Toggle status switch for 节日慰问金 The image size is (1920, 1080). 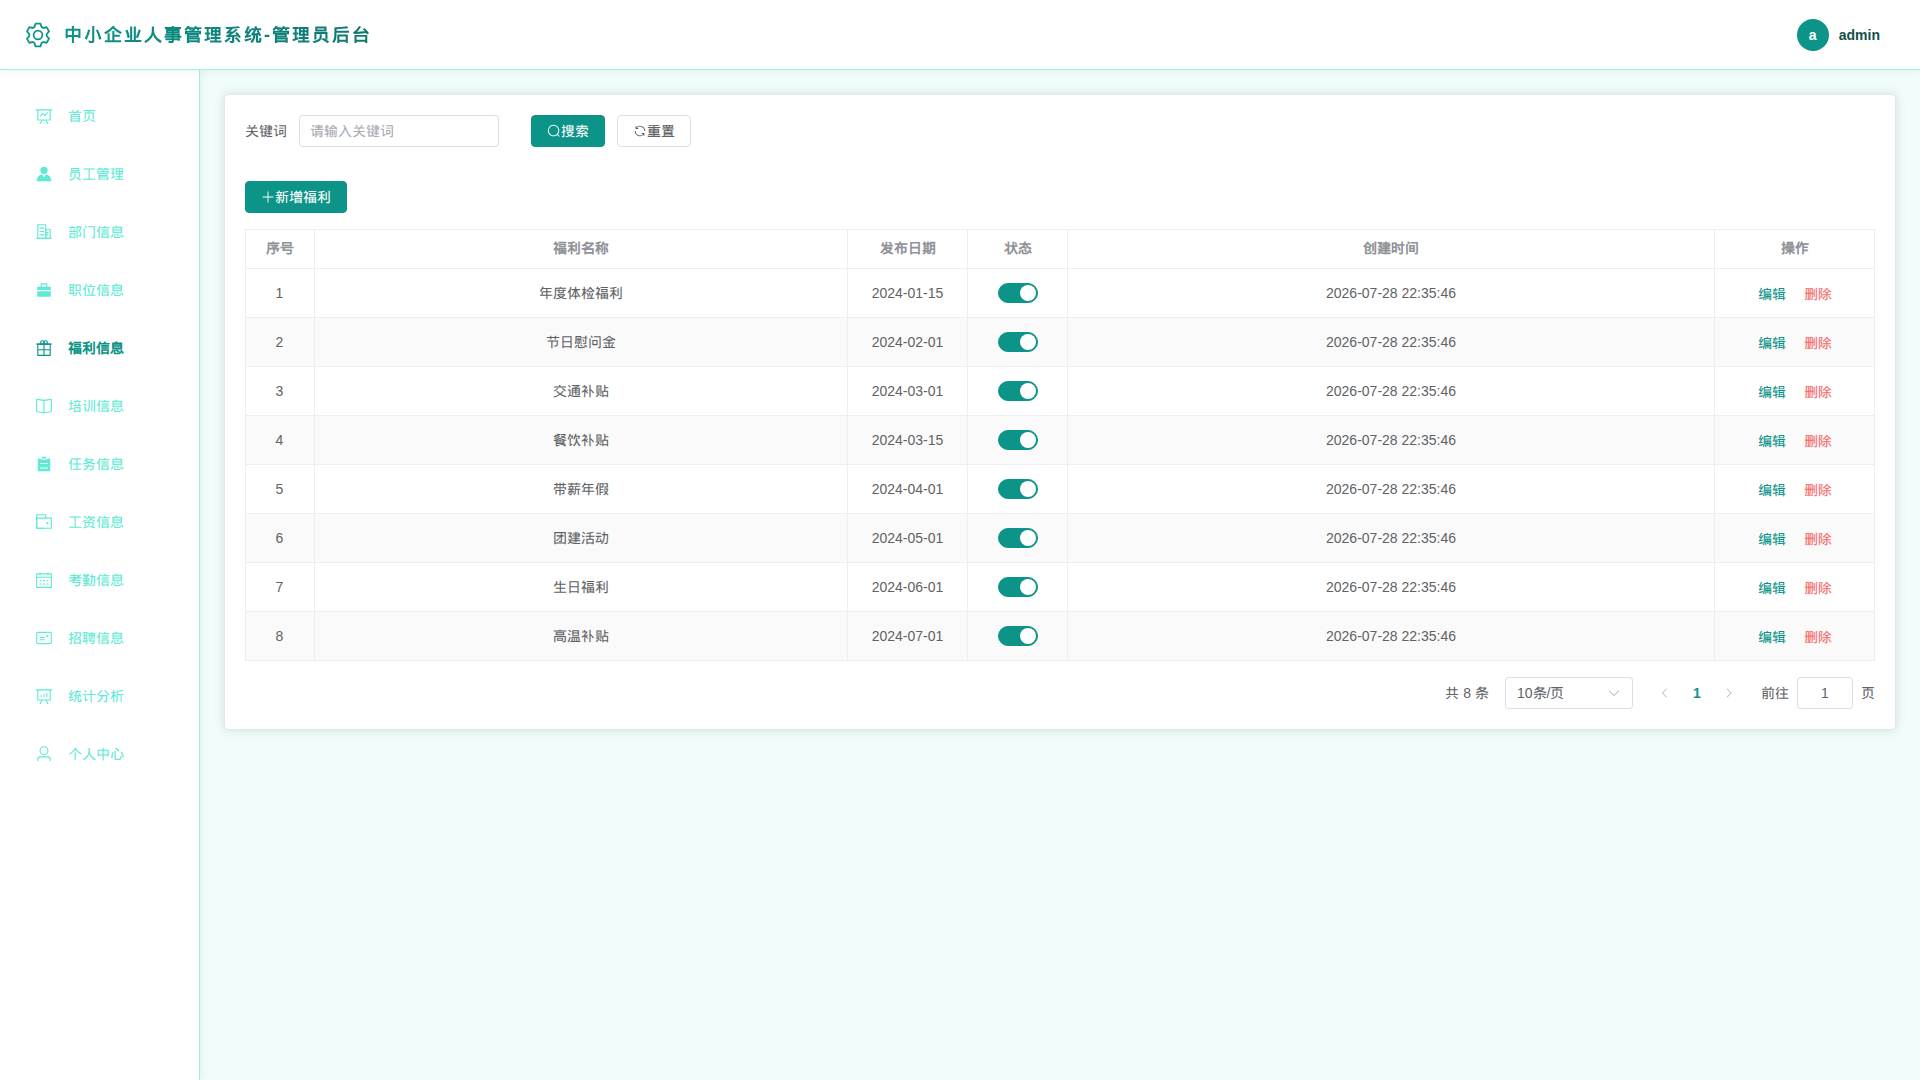coord(1017,342)
